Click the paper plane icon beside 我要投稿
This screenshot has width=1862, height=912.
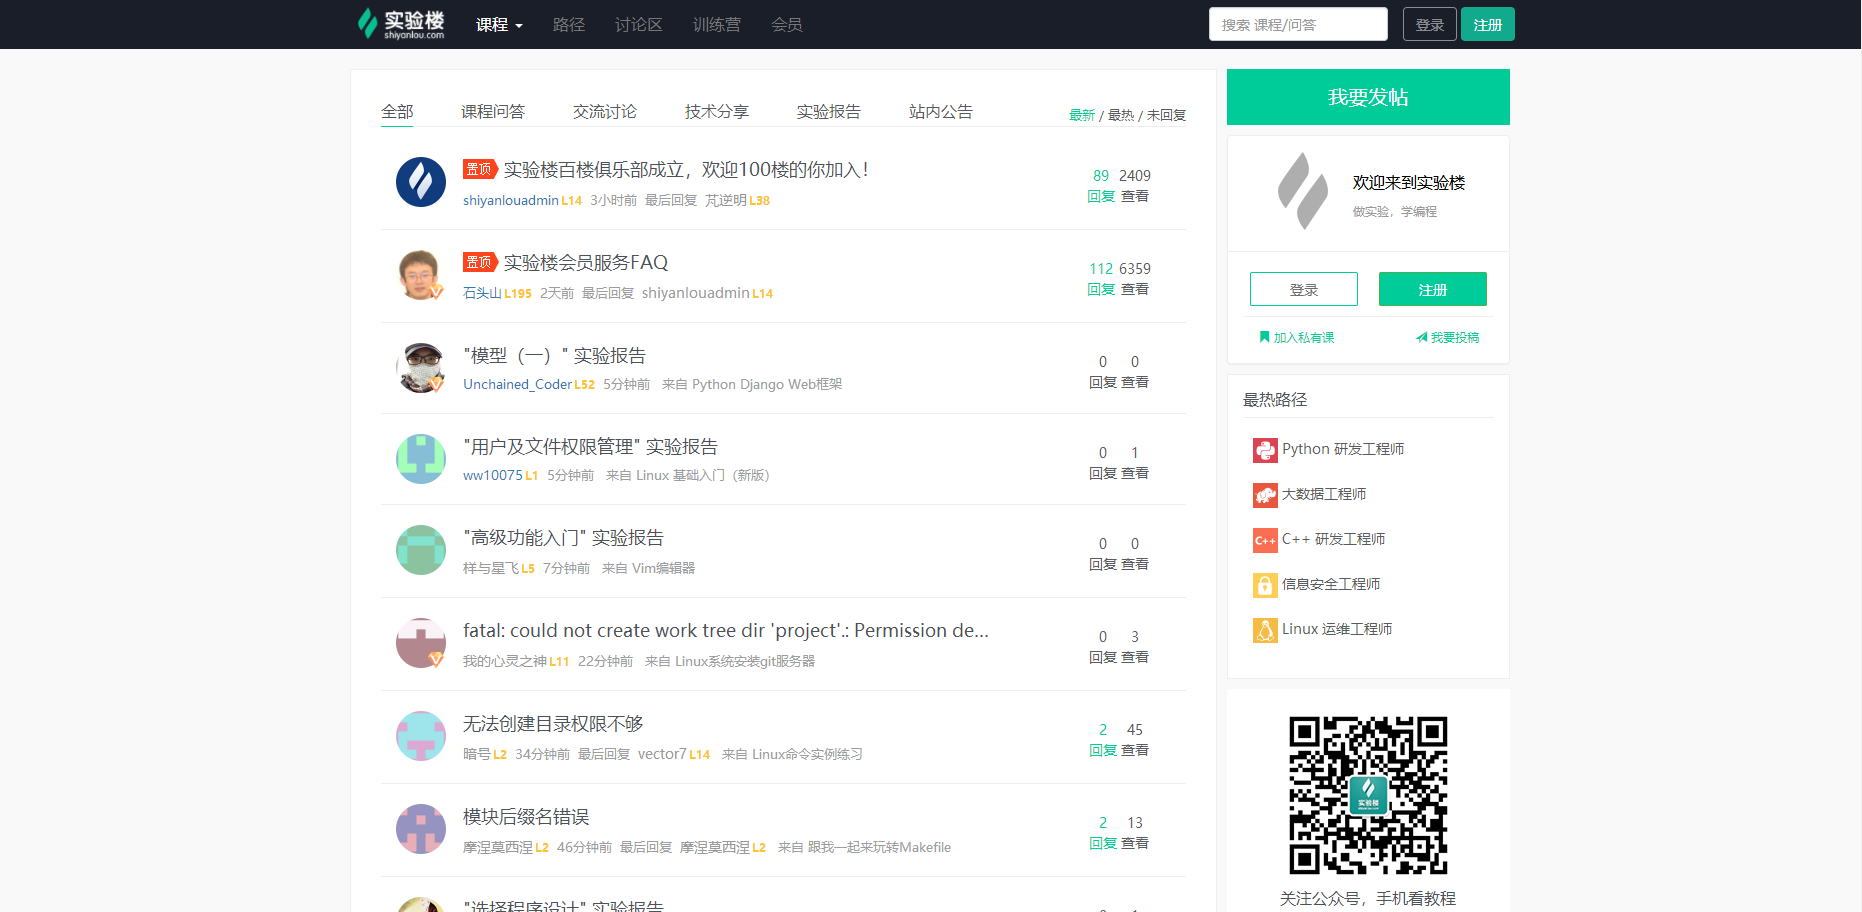(x=1423, y=337)
